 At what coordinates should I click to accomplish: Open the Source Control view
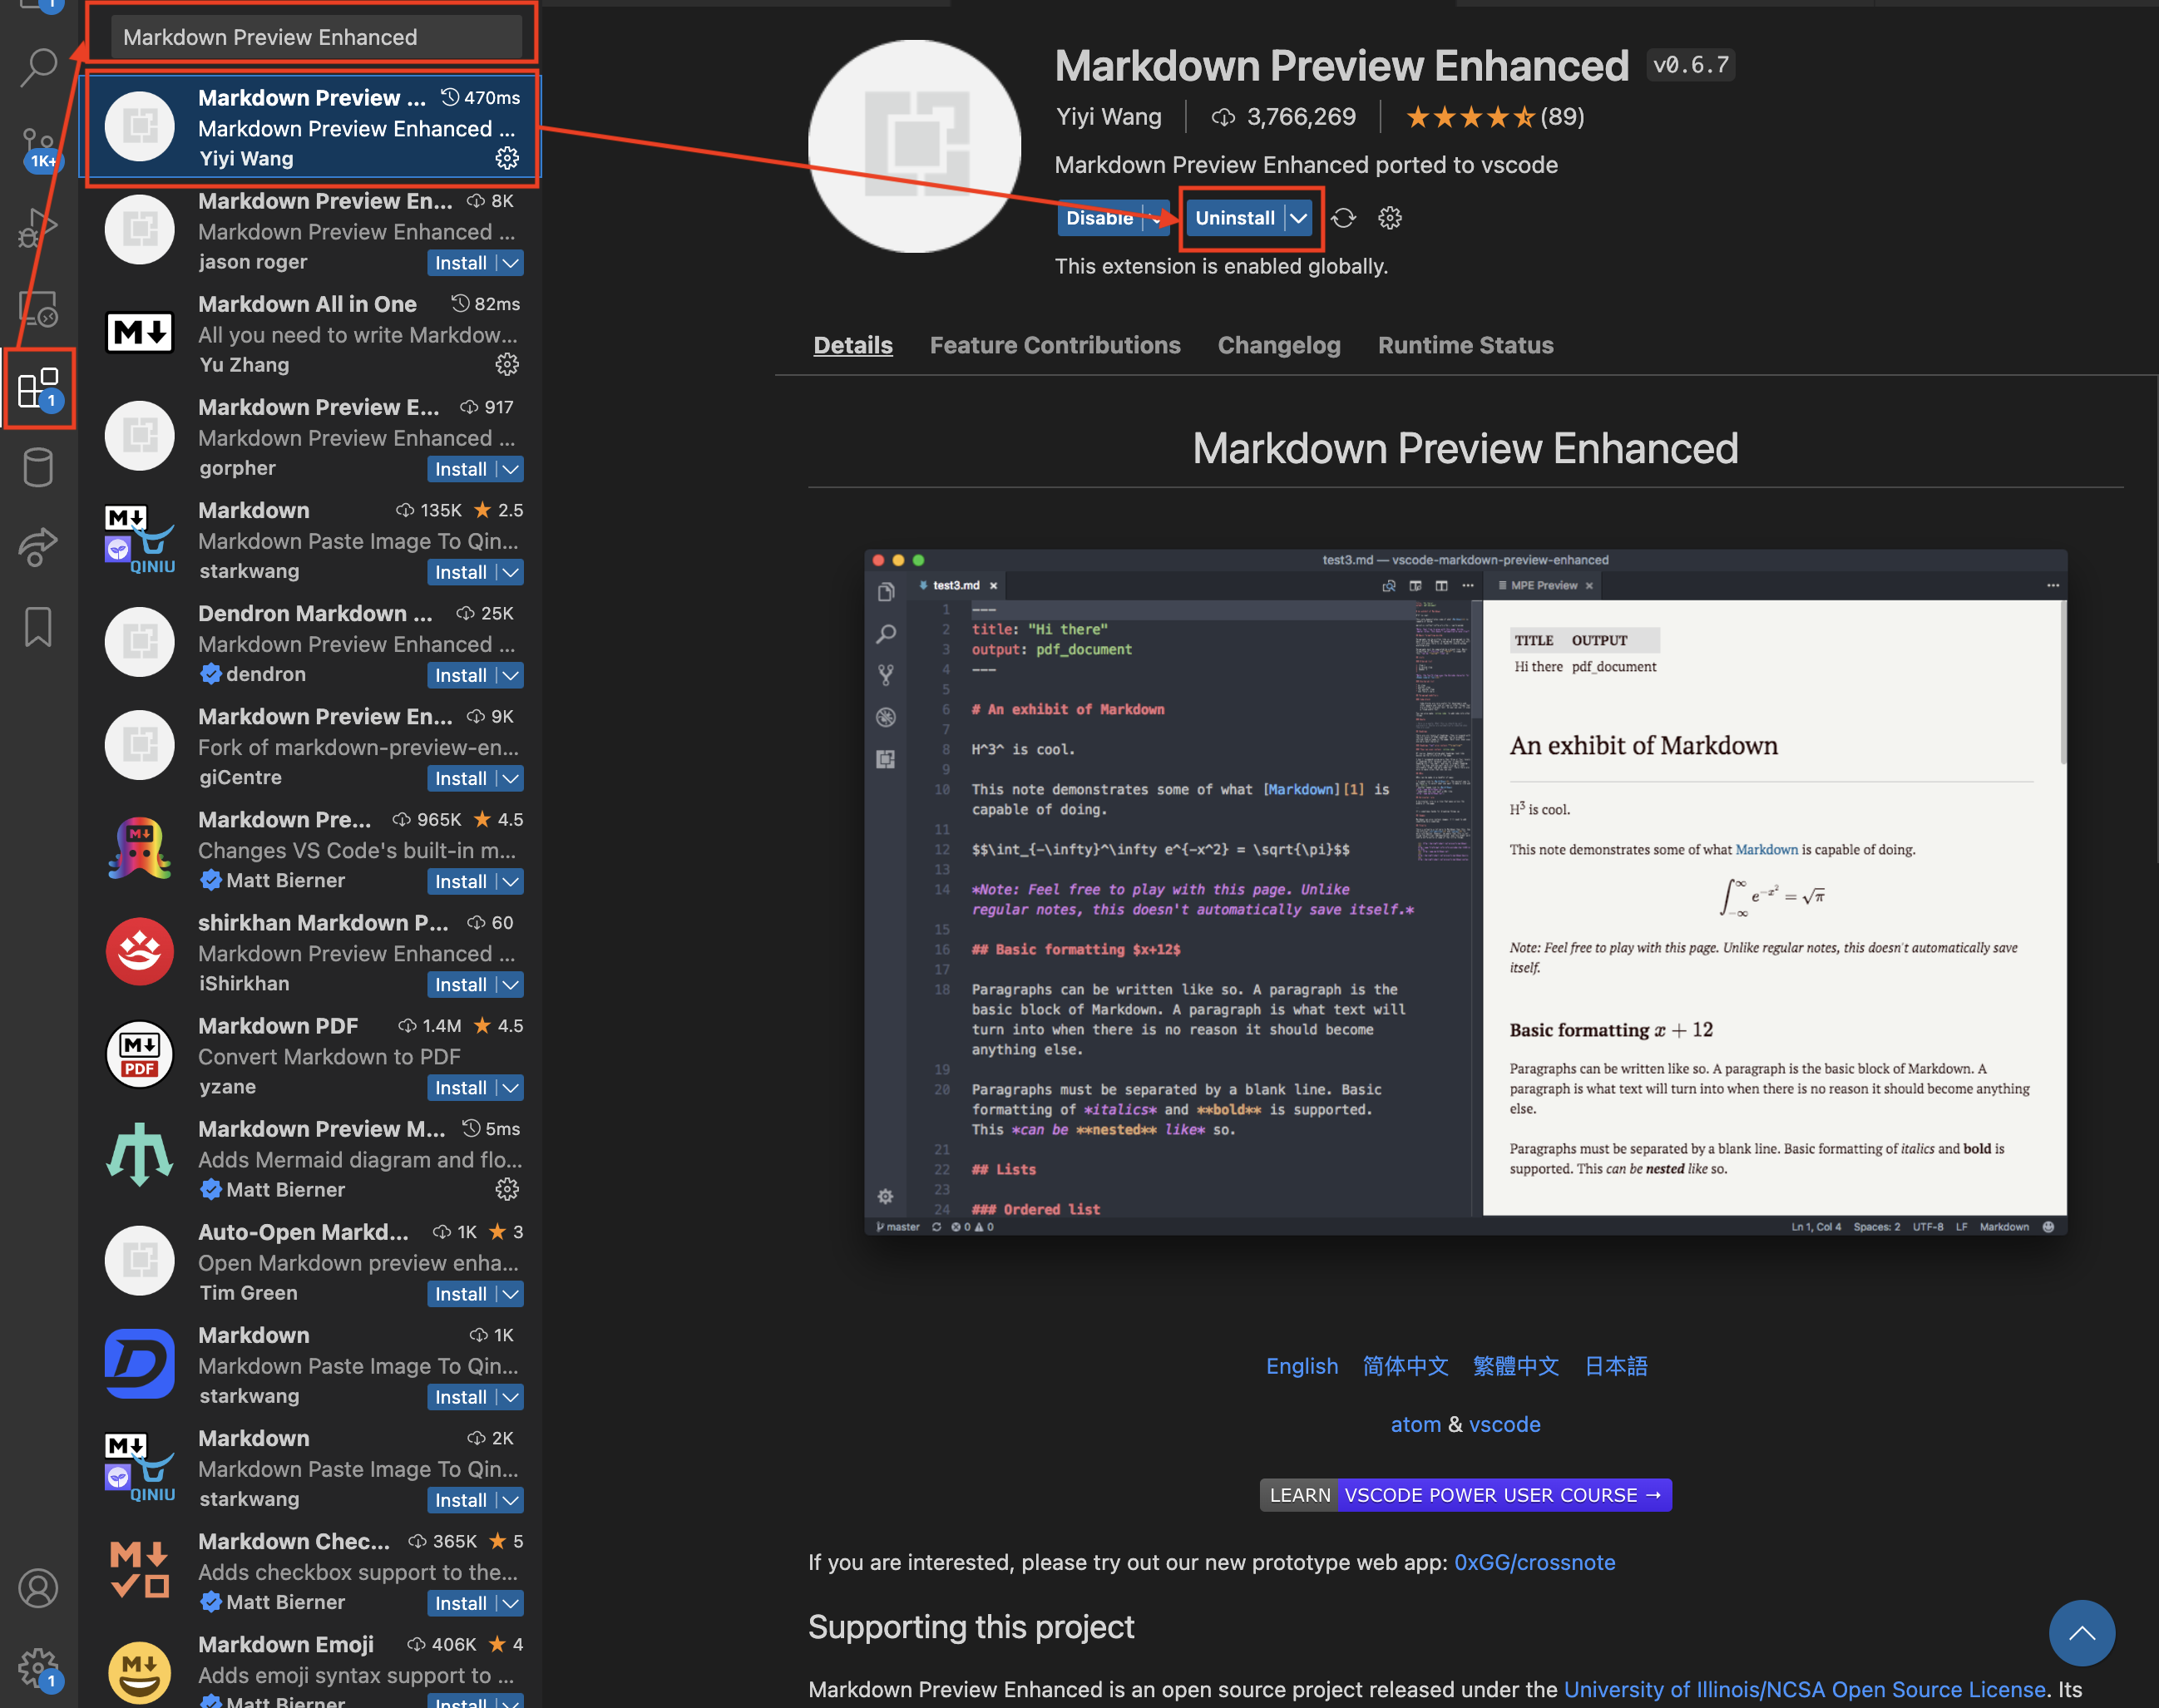click(39, 148)
